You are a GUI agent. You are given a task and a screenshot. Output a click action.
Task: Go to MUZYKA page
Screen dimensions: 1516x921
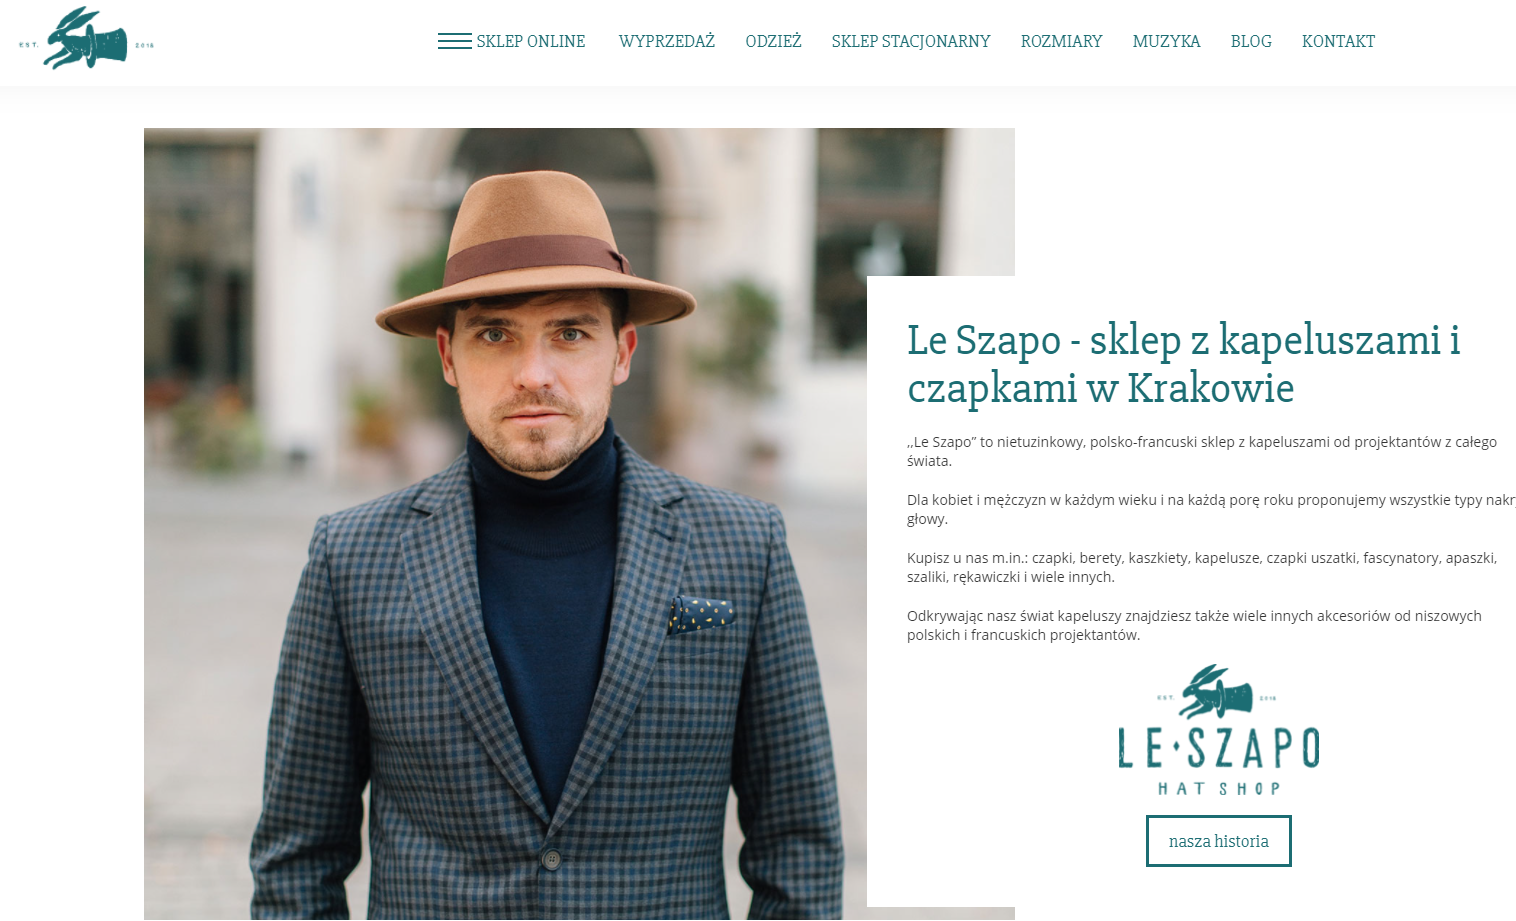point(1166,41)
